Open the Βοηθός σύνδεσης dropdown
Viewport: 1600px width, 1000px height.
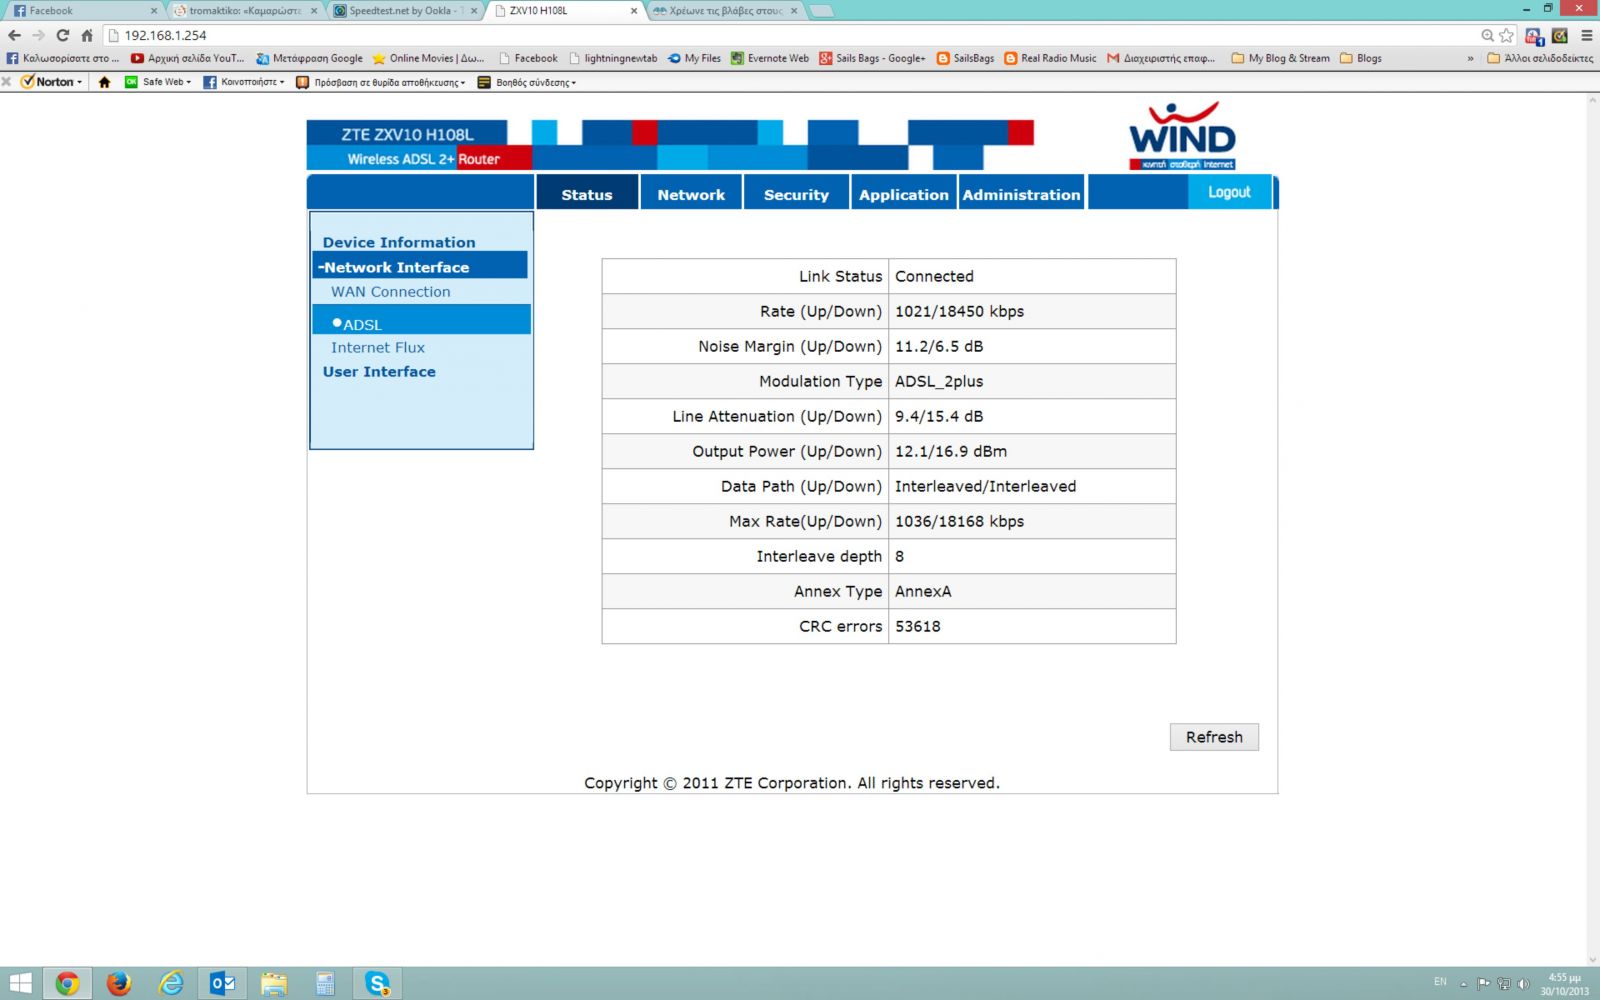[x=527, y=82]
